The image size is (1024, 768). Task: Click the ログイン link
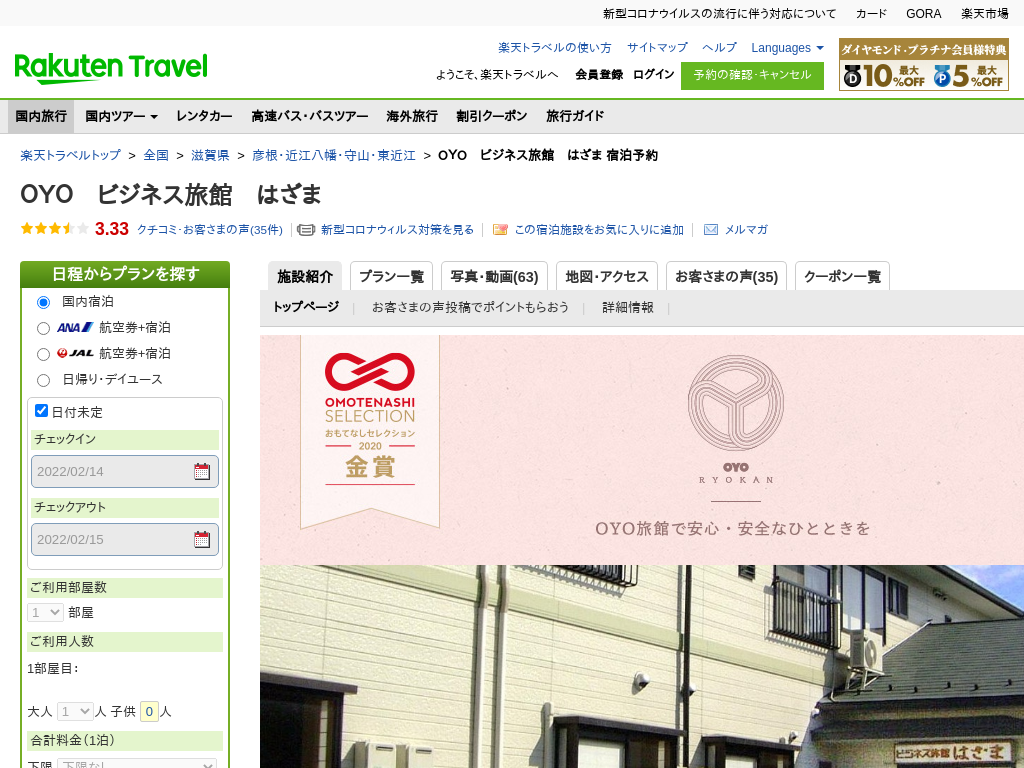coord(653,74)
